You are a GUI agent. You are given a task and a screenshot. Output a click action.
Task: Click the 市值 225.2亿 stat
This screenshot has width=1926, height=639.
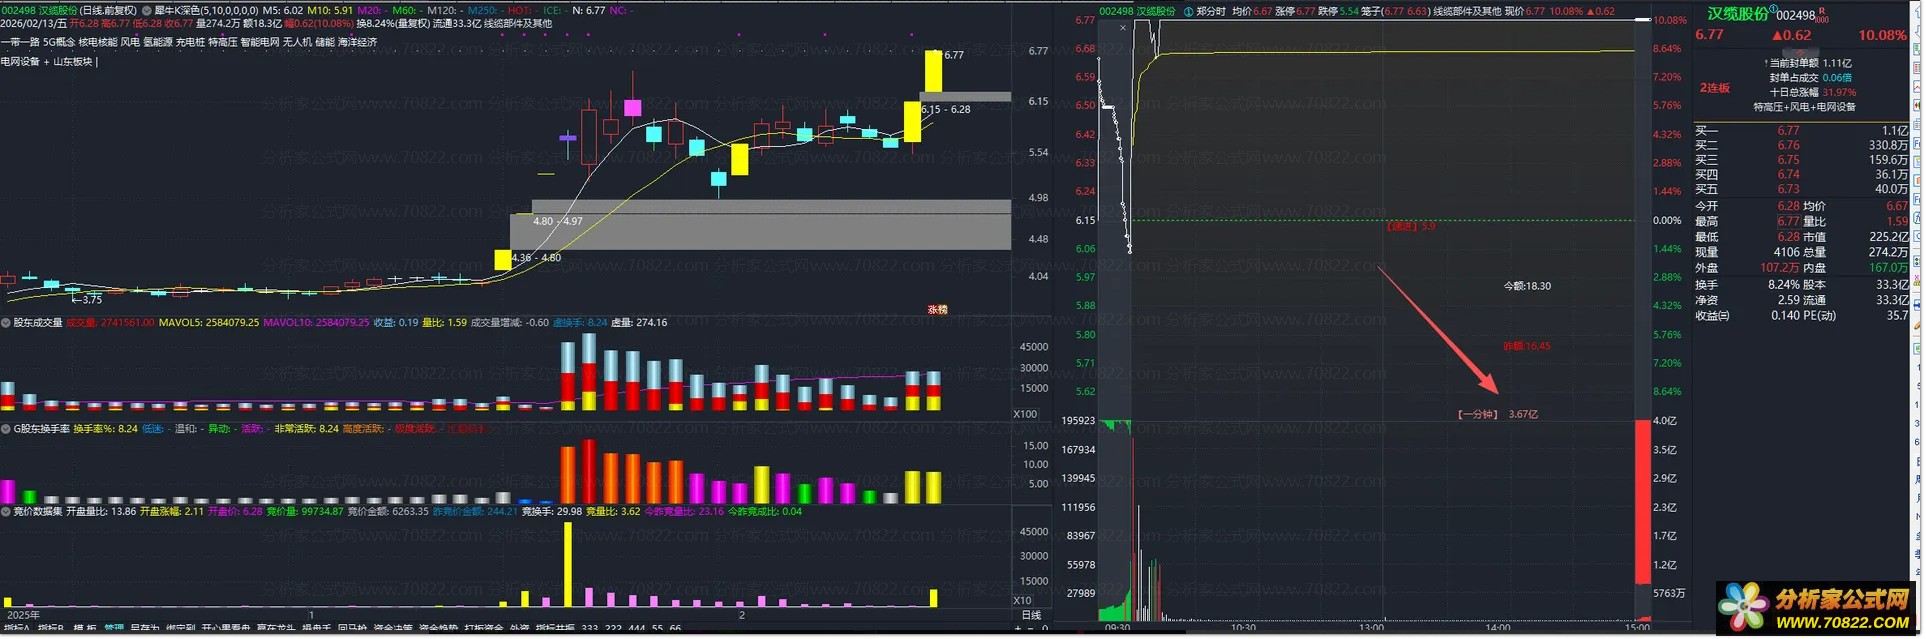[1856, 237]
